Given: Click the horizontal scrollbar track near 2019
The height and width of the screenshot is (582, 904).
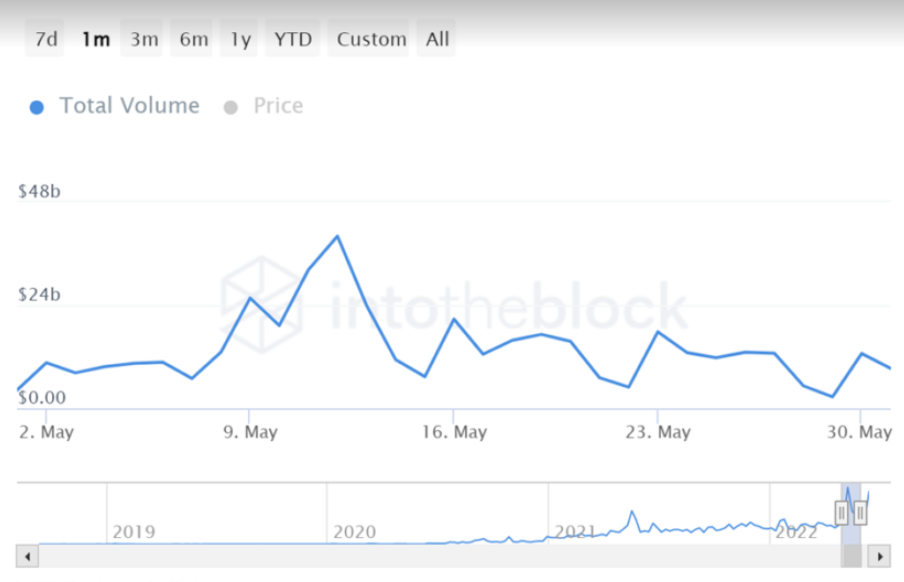Looking at the screenshot, I should (134, 556).
